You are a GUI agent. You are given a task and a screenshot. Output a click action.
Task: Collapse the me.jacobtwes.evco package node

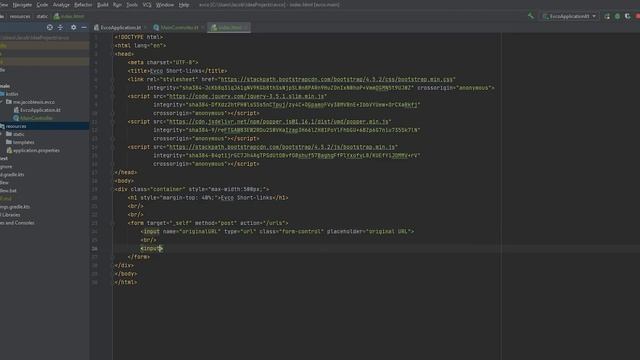[2, 102]
